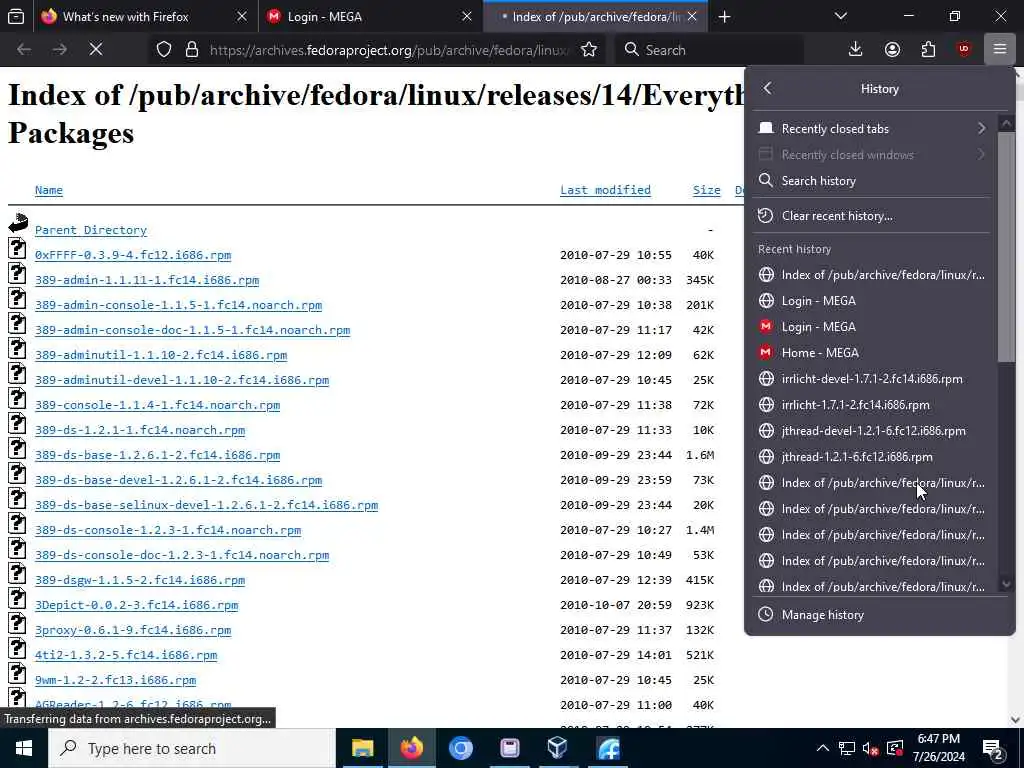Click file icon beside 0xFFFF-0.3.9-4 row

[x=18, y=248]
